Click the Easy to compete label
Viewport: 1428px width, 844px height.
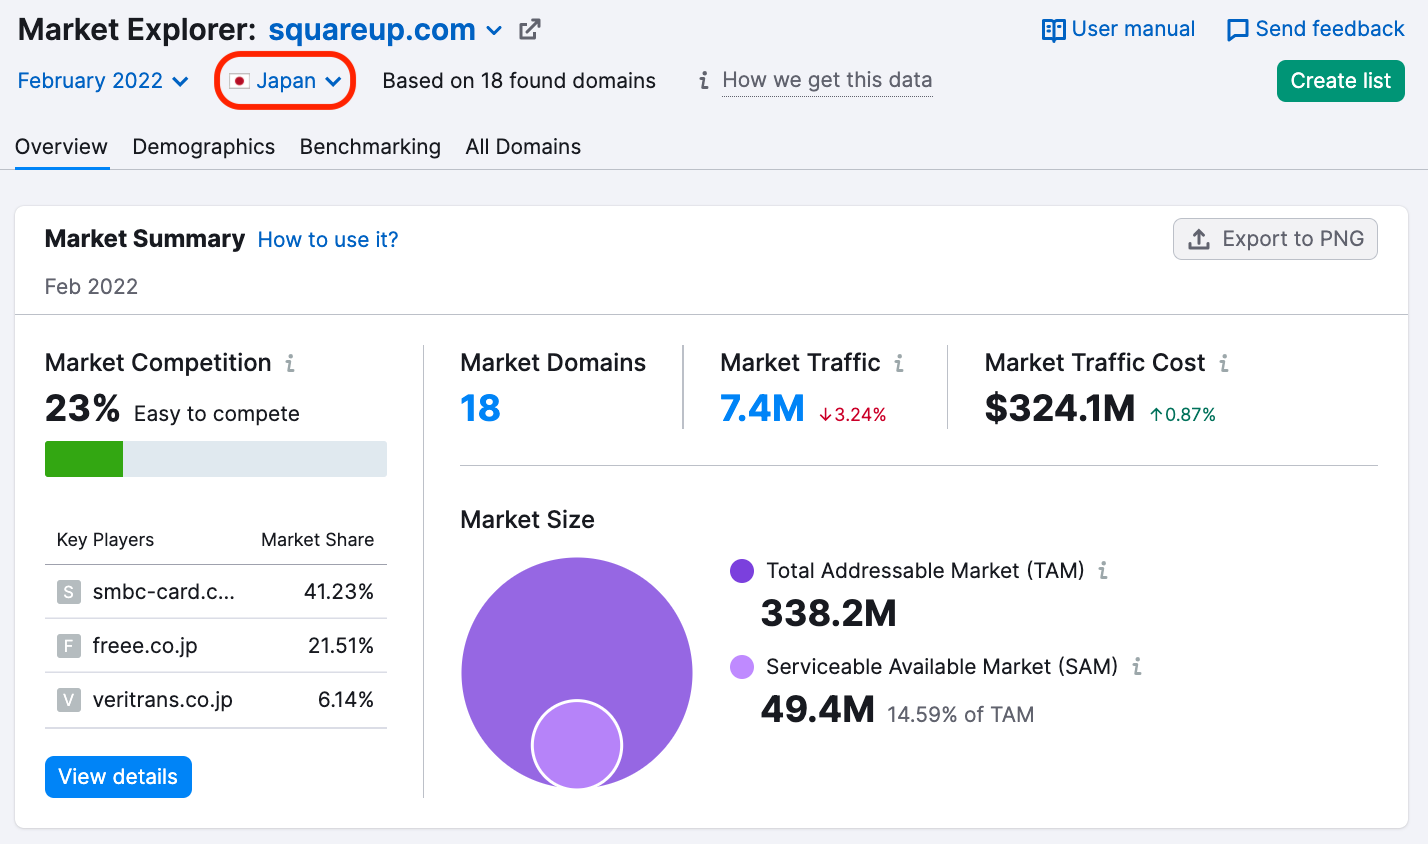pyautogui.click(x=217, y=414)
